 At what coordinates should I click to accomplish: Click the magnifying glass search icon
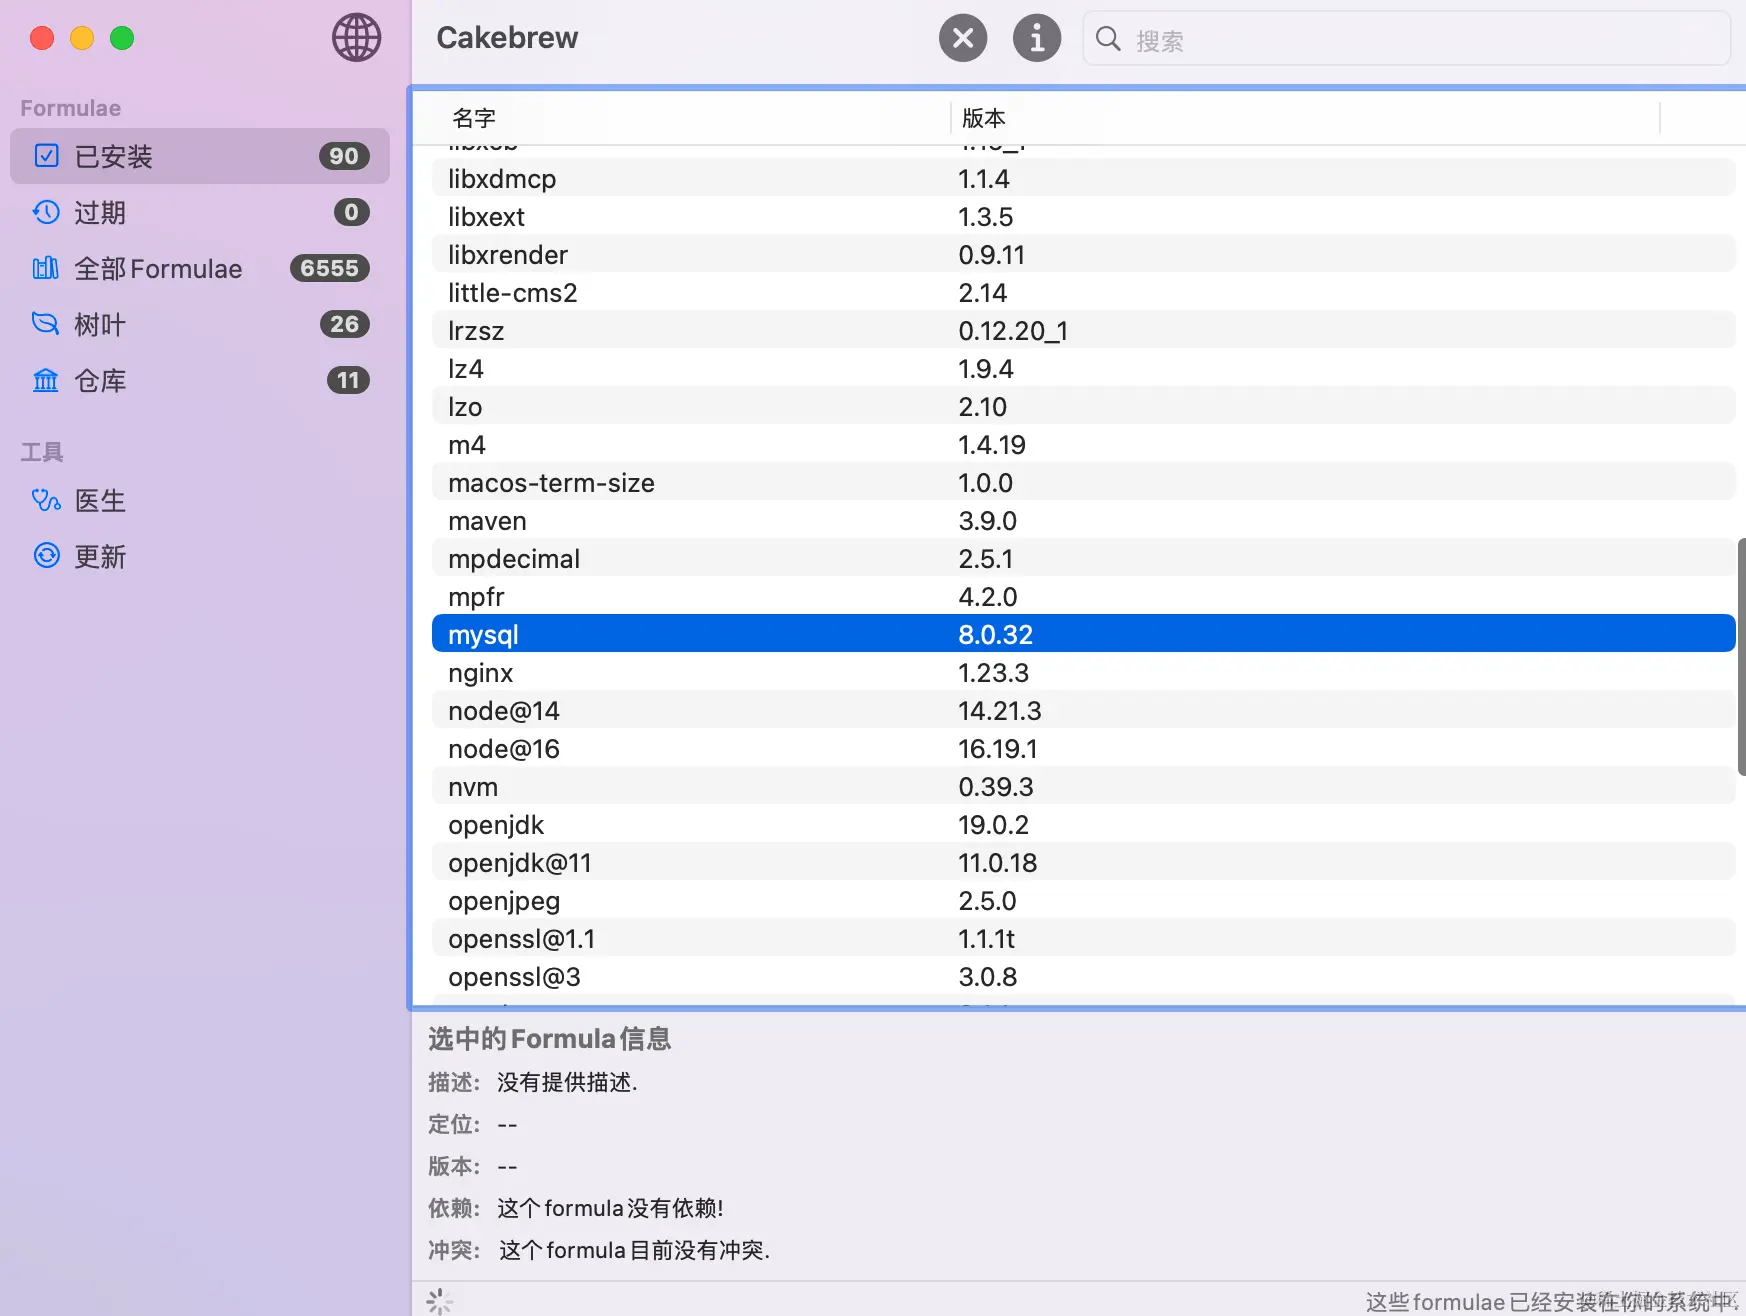(1108, 39)
